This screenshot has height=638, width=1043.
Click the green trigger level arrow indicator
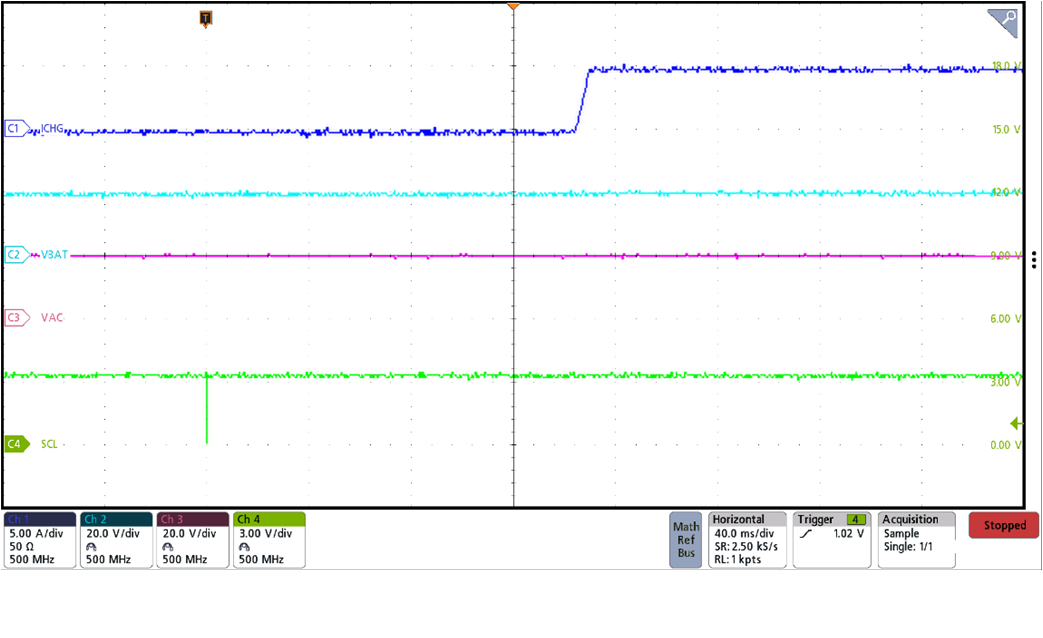tap(1016, 423)
